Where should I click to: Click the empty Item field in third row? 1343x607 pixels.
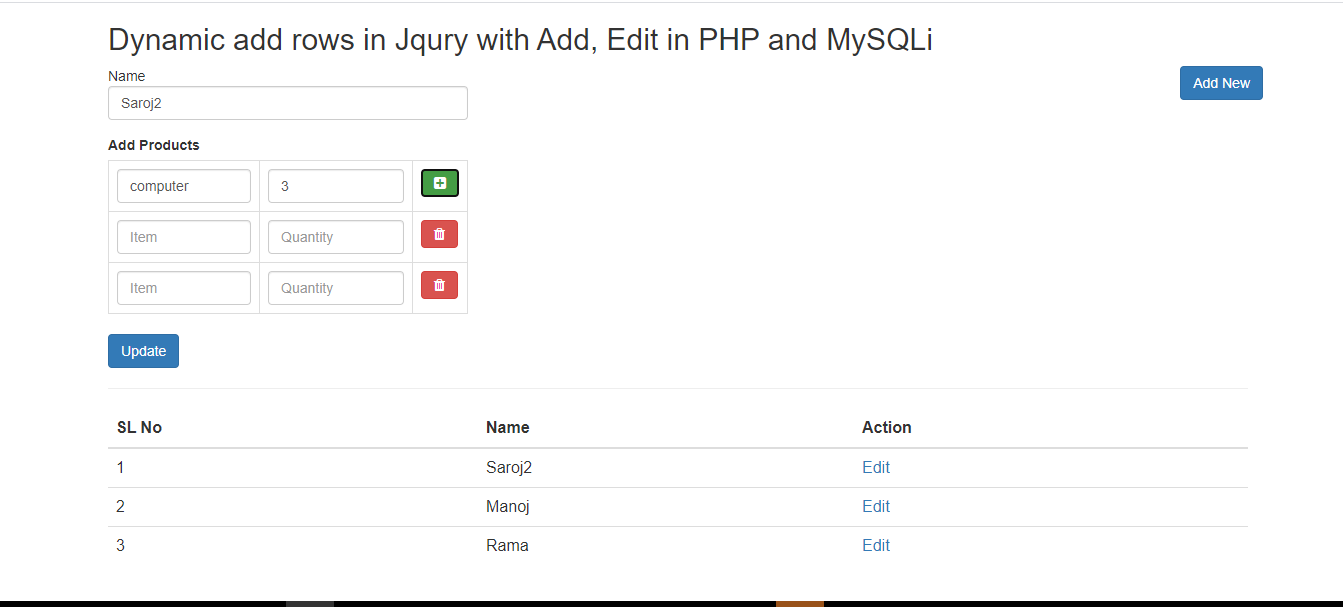[x=184, y=288]
